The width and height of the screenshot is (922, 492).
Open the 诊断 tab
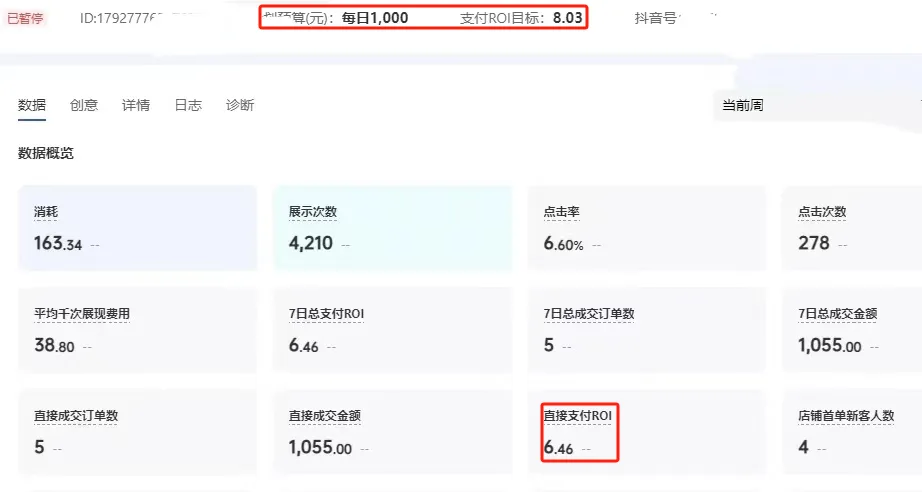tap(240, 105)
